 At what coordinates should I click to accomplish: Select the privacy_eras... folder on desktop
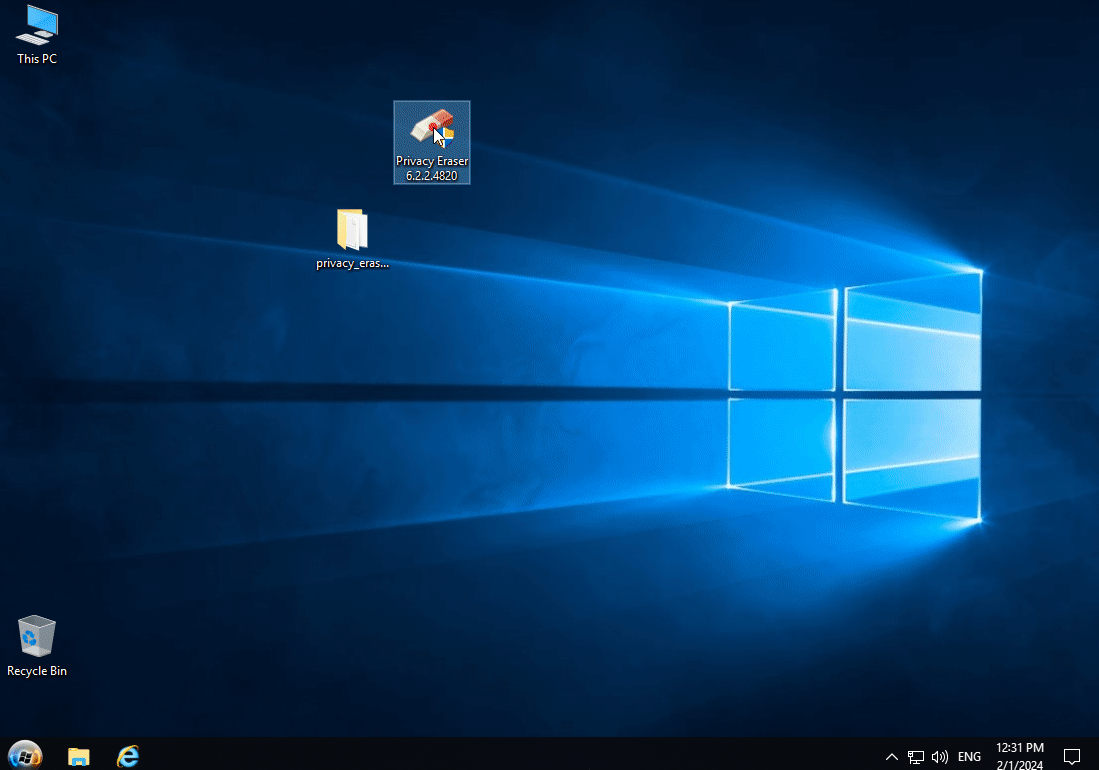click(352, 239)
